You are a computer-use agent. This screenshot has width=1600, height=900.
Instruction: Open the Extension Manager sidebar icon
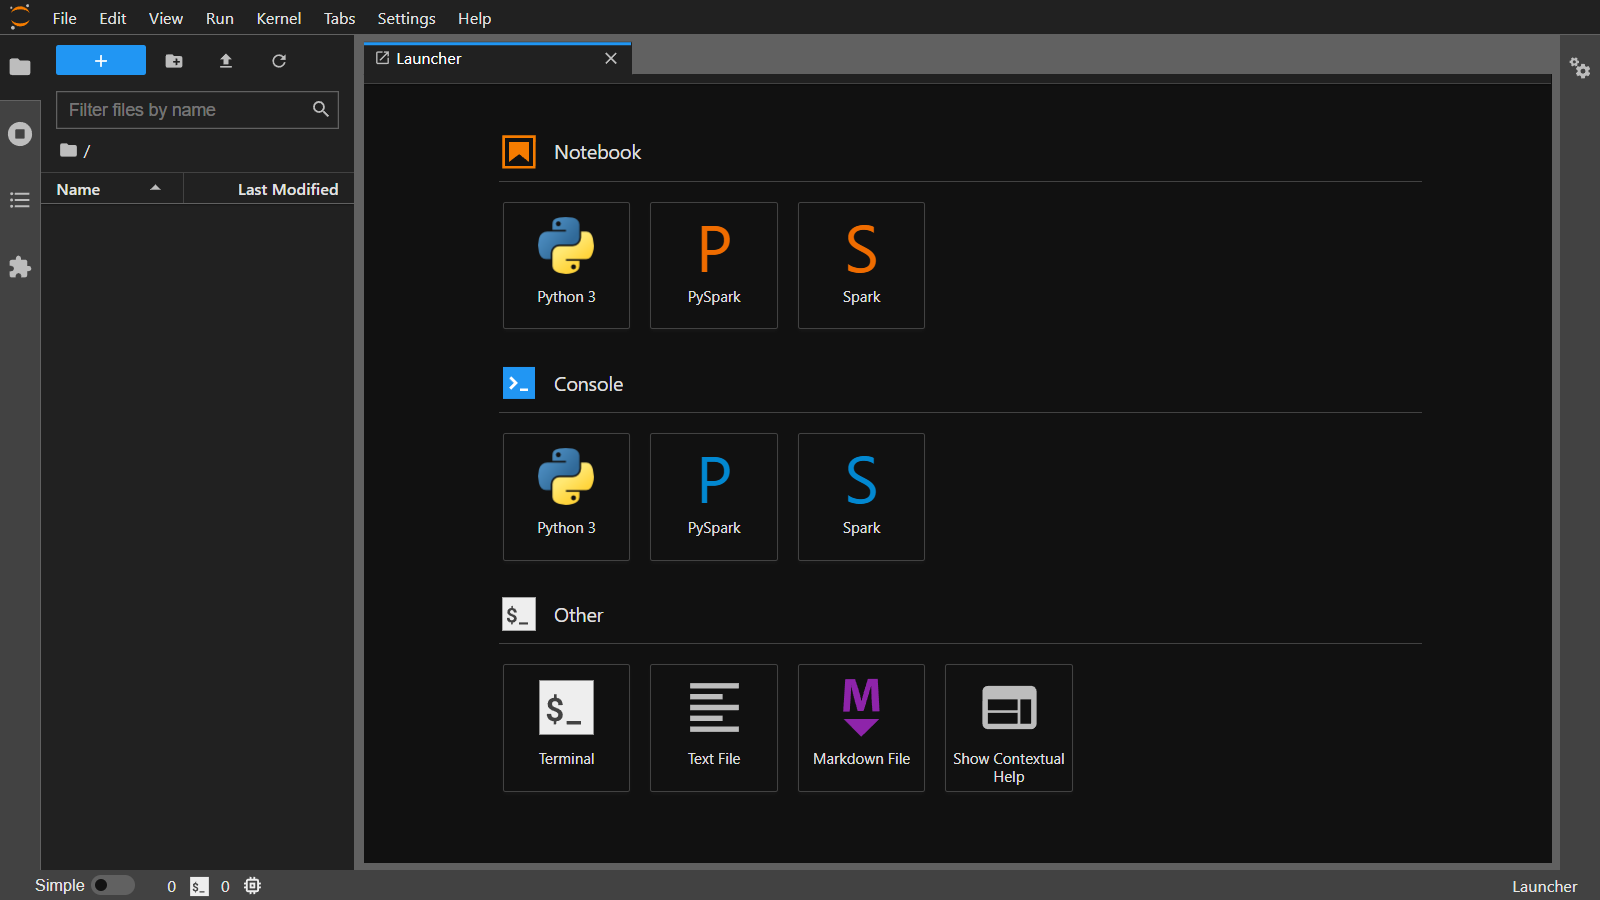pos(20,267)
